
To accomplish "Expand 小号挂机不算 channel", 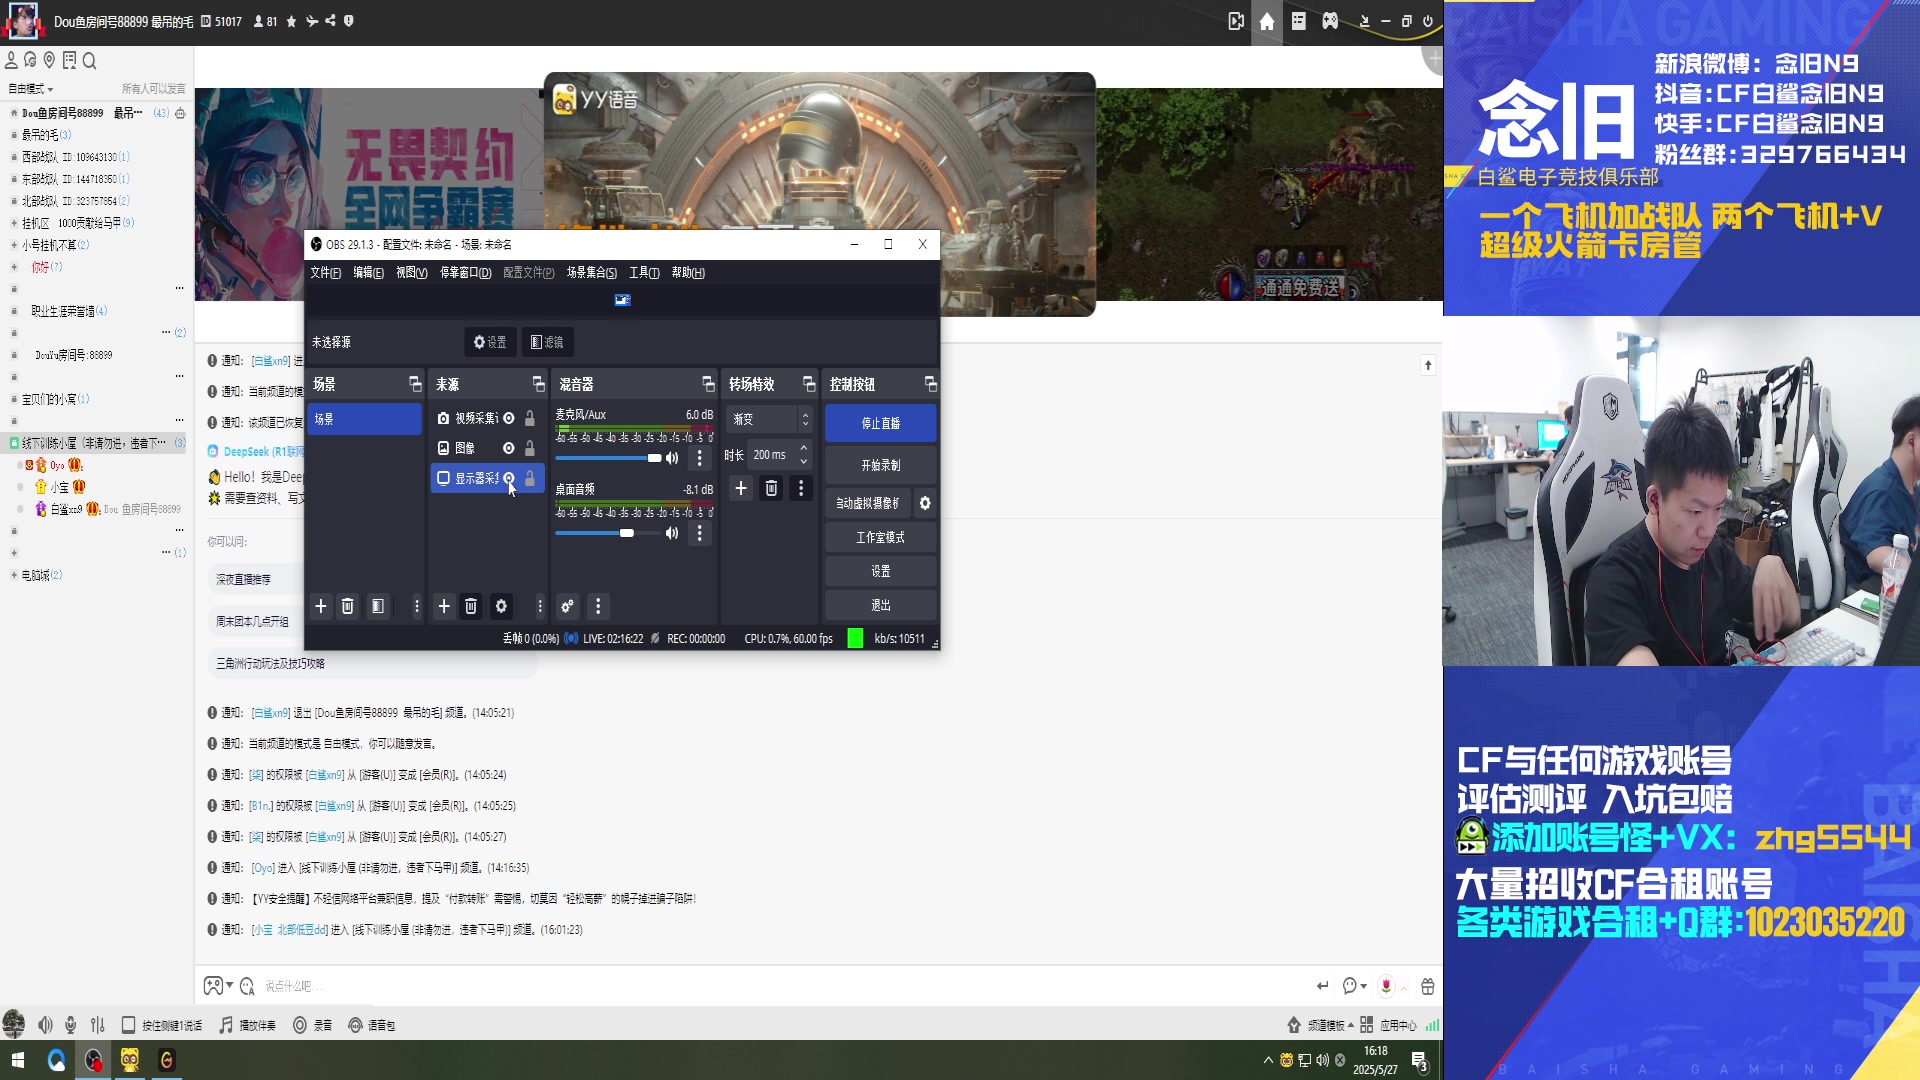I will tap(14, 245).
